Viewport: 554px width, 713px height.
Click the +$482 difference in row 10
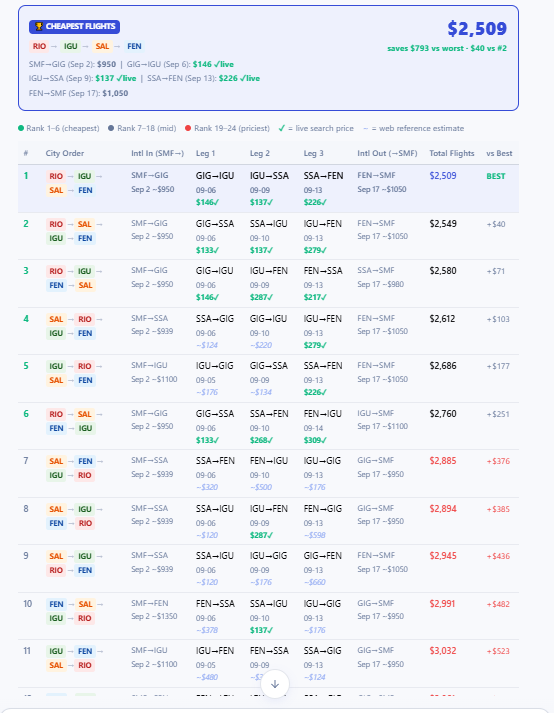pos(498,604)
